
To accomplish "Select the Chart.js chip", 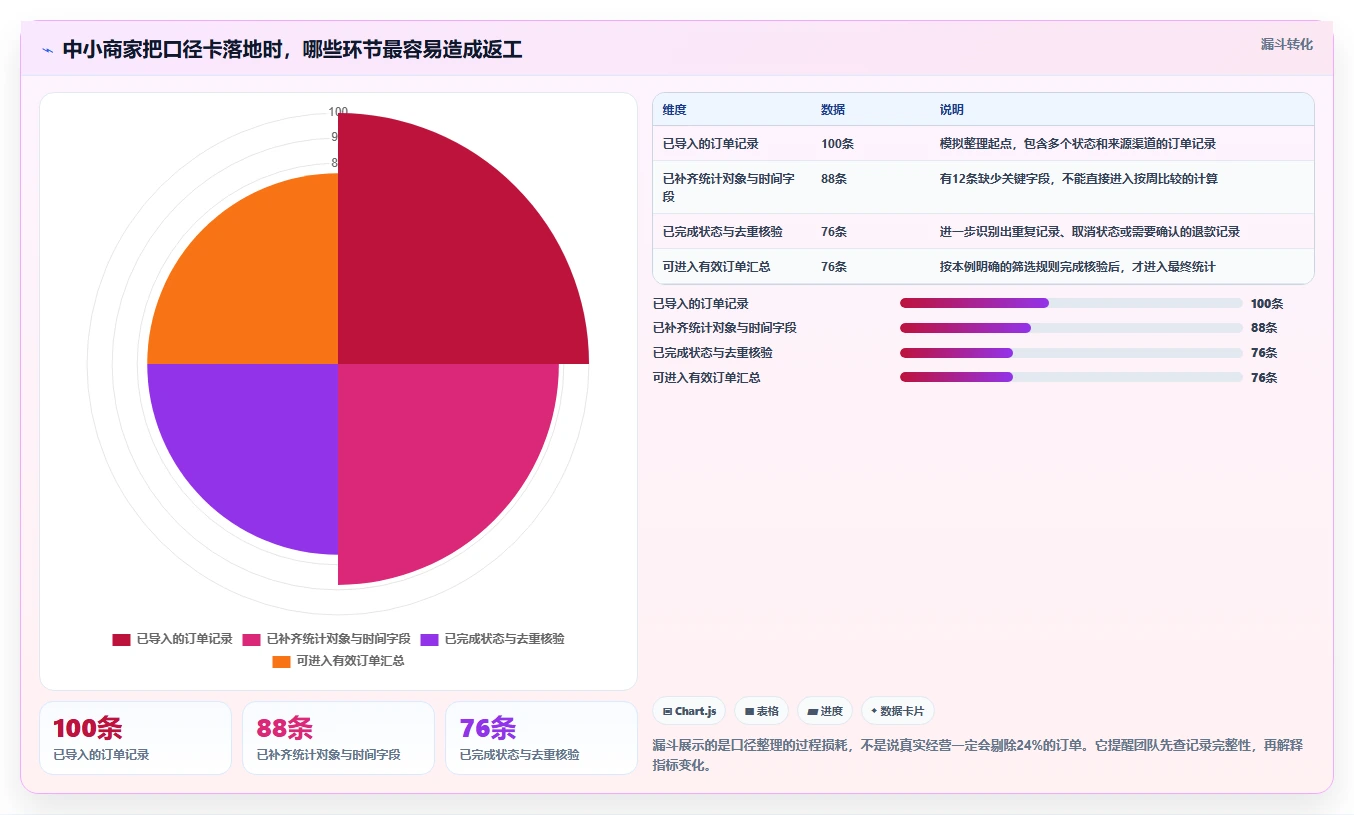I will (x=689, y=711).
